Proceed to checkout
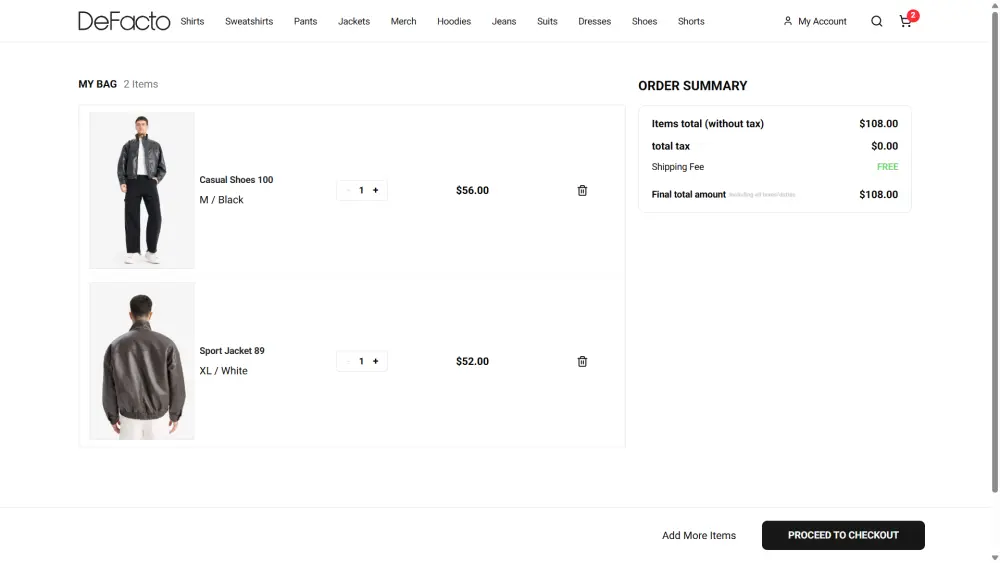 pyautogui.click(x=843, y=535)
